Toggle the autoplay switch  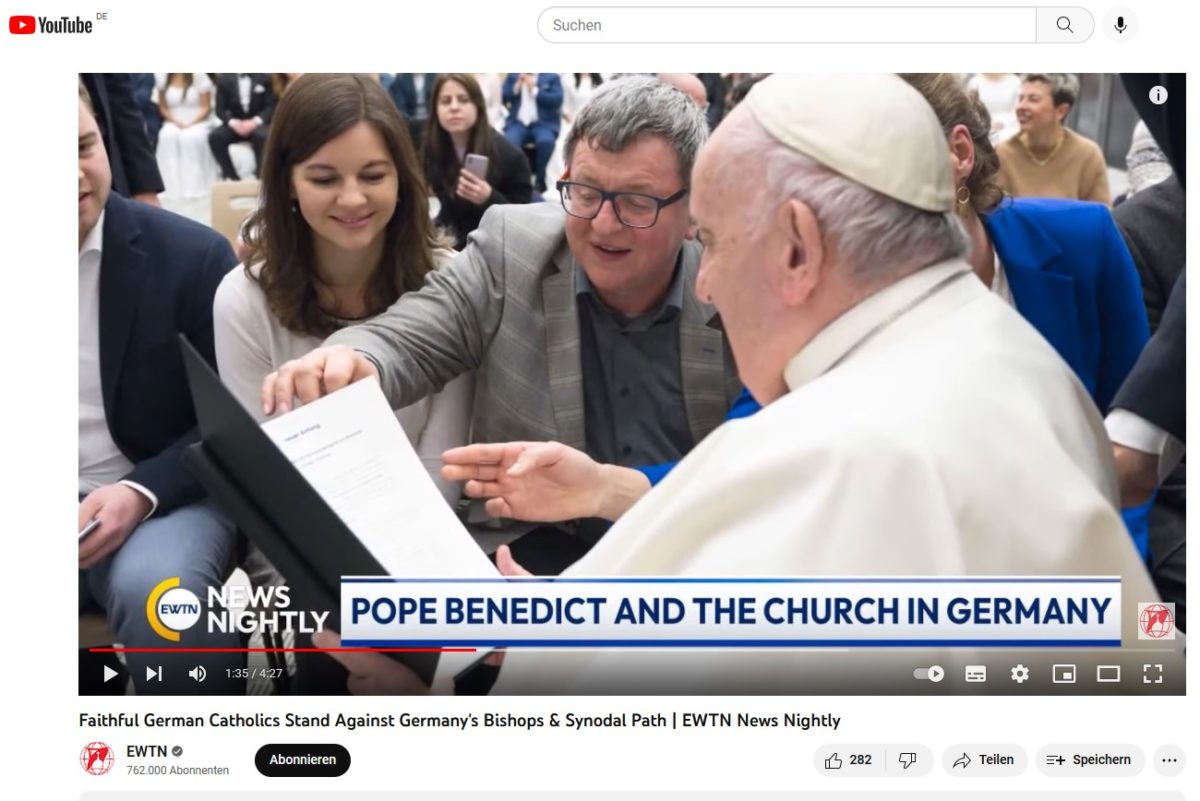pos(929,674)
